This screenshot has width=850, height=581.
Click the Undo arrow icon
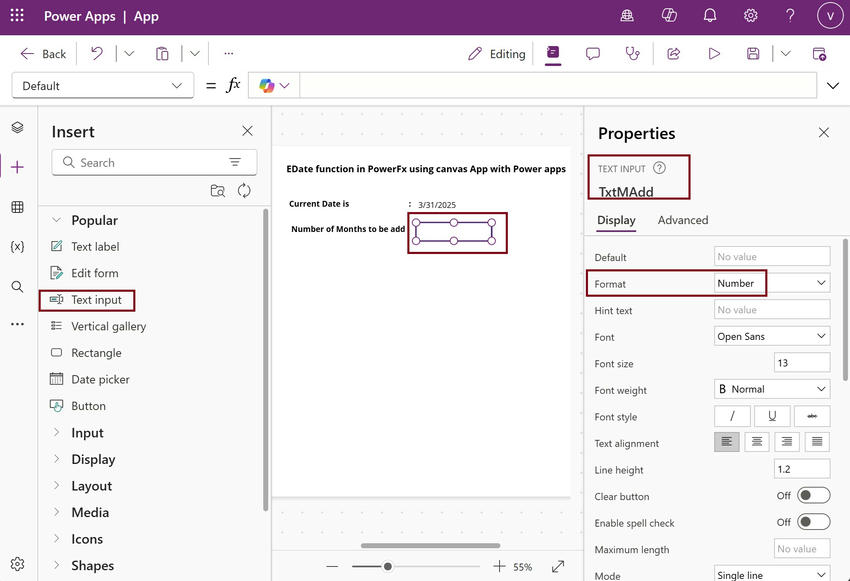(96, 53)
